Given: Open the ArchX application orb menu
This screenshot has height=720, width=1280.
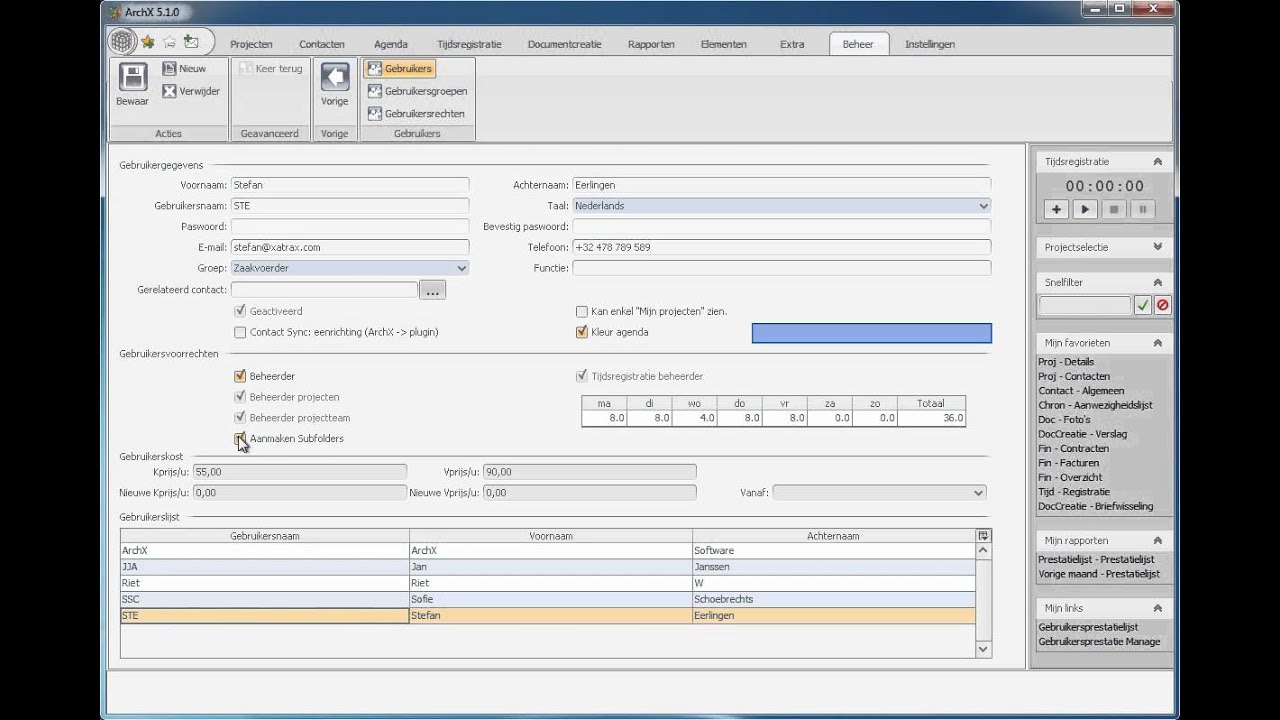Looking at the screenshot, I should click(x=122, y=42).
